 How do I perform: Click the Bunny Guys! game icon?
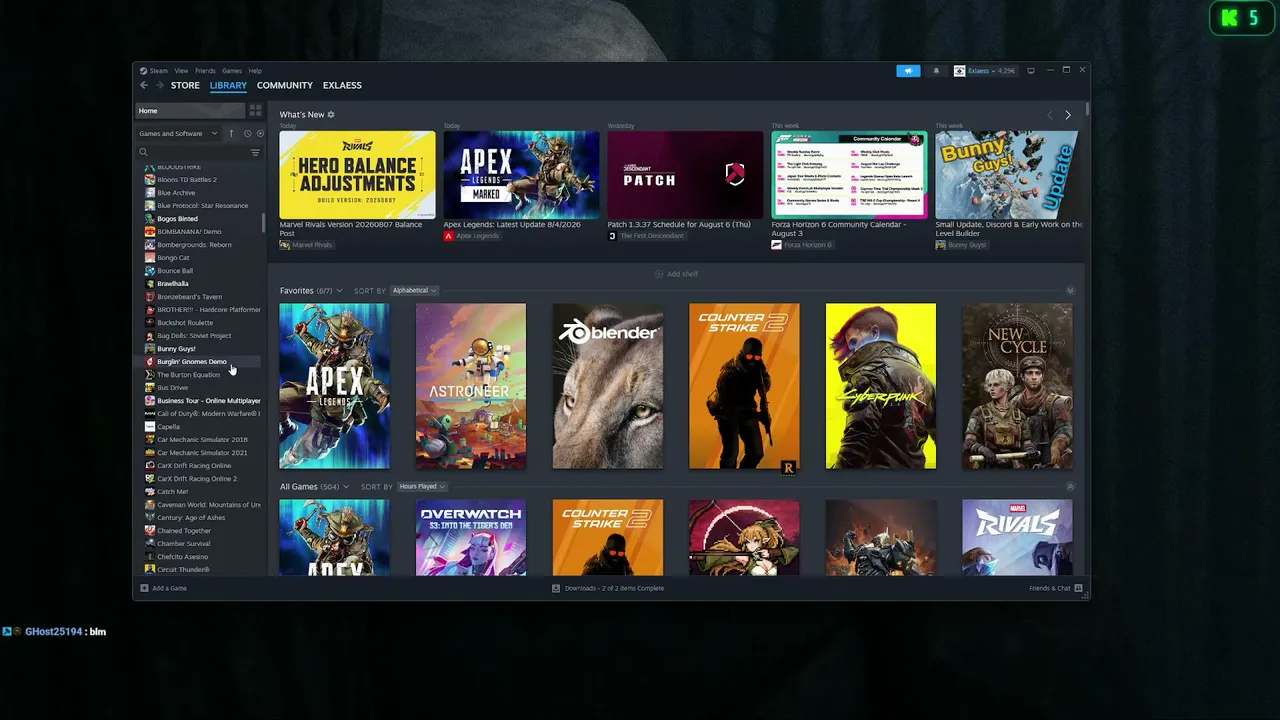click(x=150, y=348)
